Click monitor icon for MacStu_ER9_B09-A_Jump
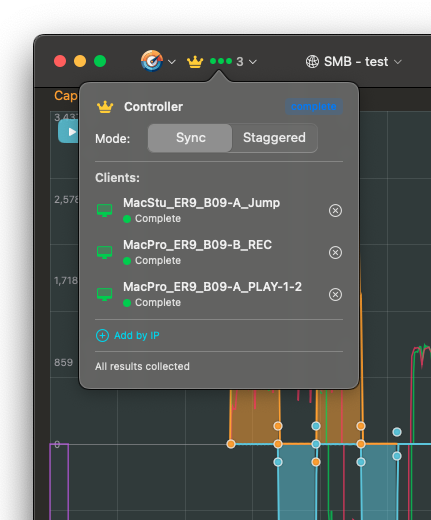 point(104,211)
